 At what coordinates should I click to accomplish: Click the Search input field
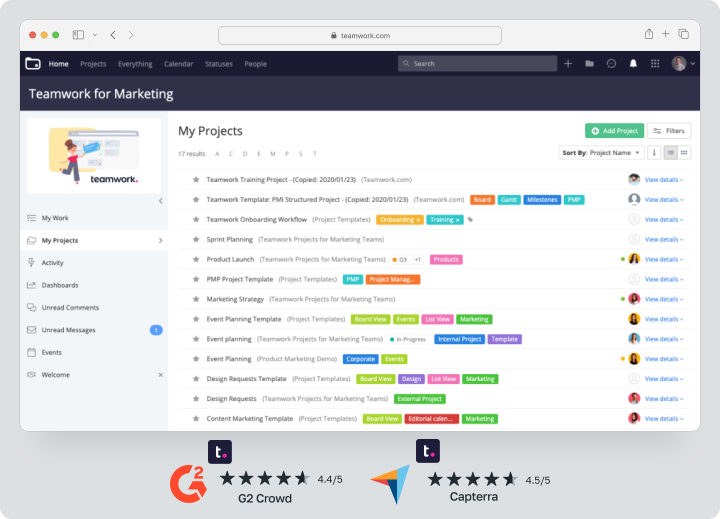tap(478, 63)
